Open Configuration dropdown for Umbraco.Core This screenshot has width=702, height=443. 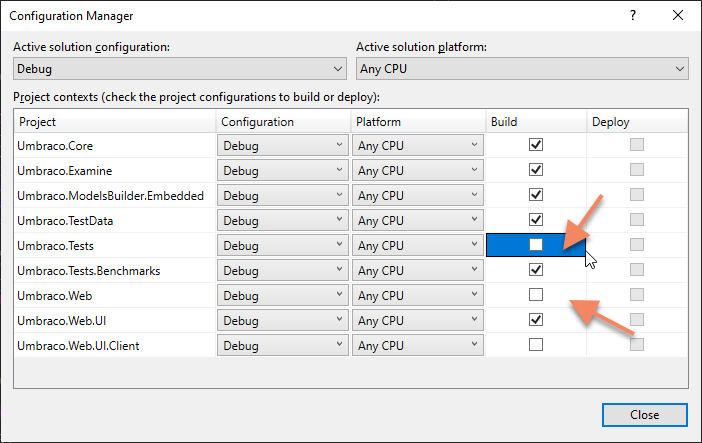pyautogui.click(x=283, y=145)
